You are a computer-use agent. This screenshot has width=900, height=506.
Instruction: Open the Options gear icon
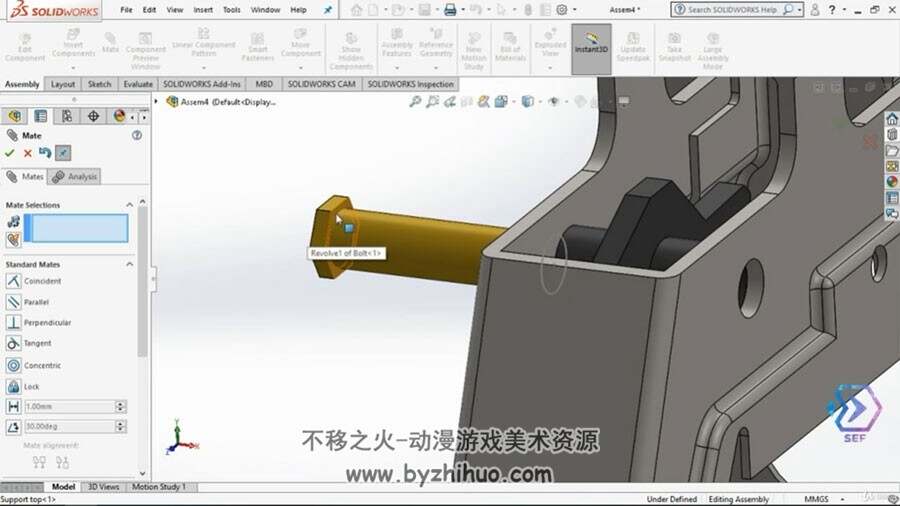pos(562,10)
